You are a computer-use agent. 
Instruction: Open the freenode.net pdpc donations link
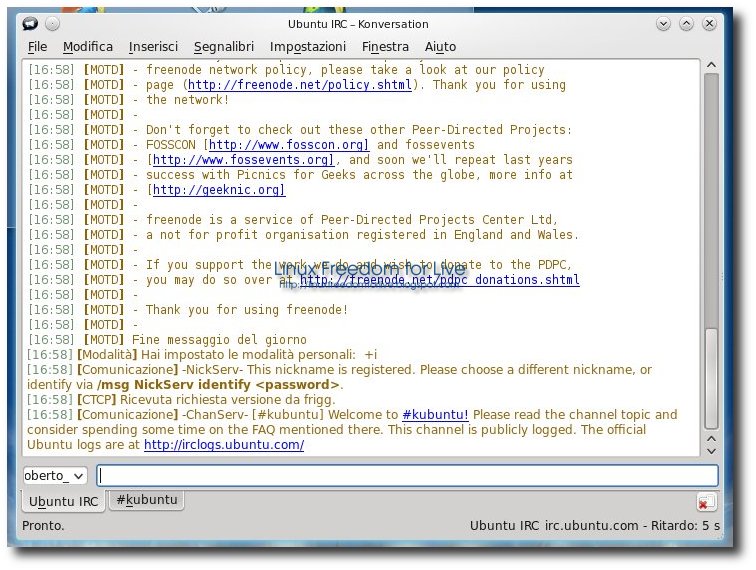[439, 280]
